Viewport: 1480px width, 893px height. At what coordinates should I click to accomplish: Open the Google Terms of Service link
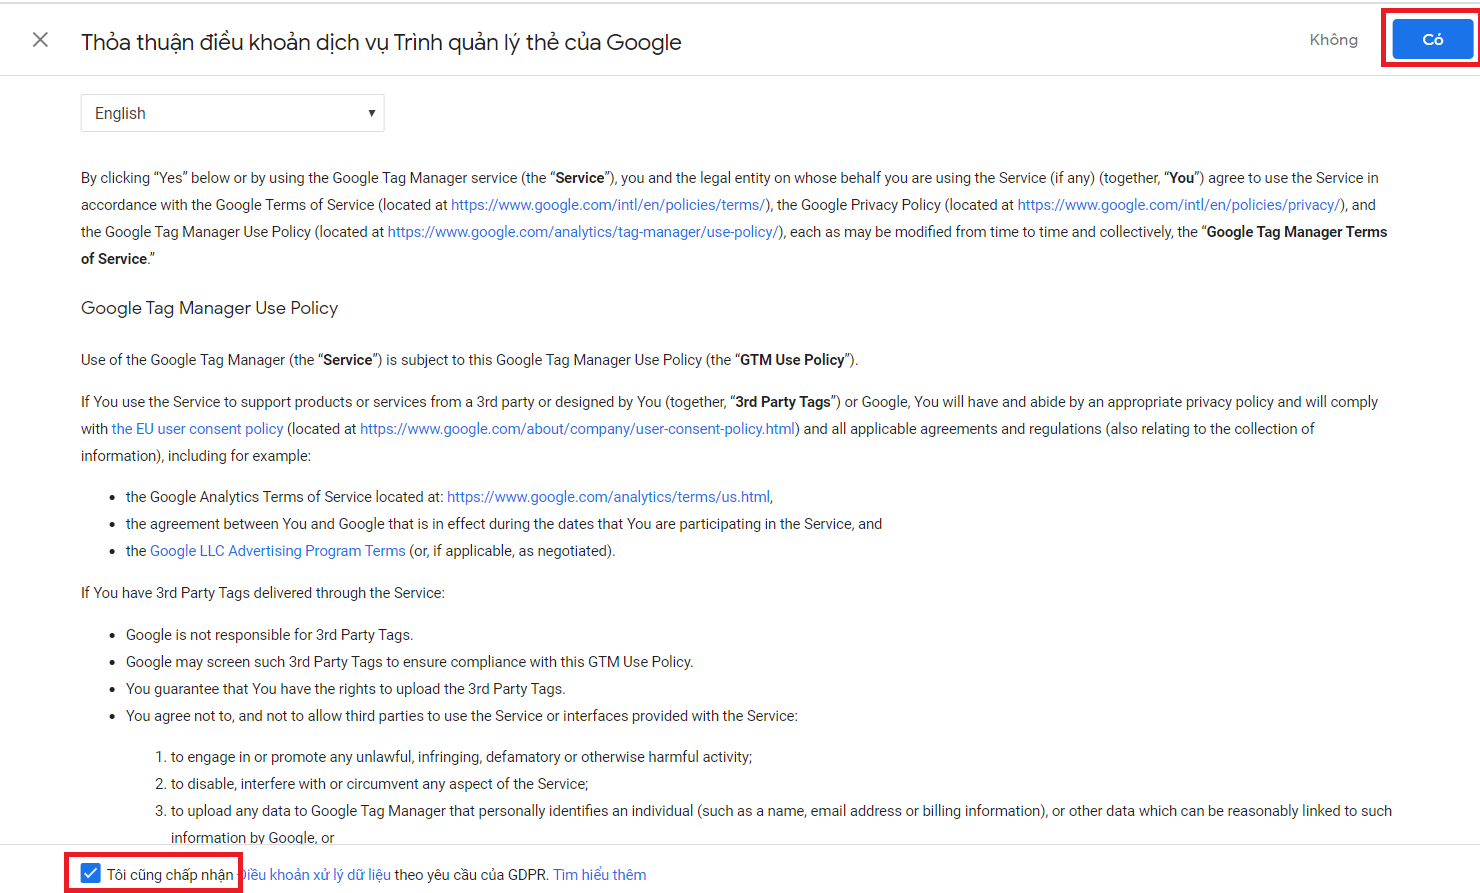608,204
